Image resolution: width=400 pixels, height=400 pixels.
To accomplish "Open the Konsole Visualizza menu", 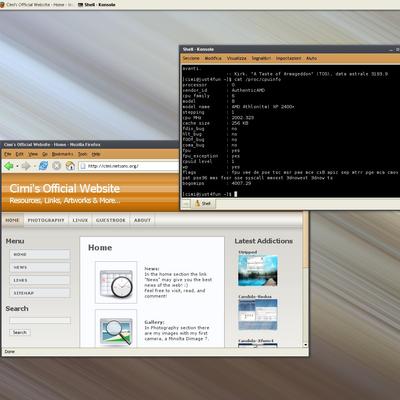I will coord(237,58).
